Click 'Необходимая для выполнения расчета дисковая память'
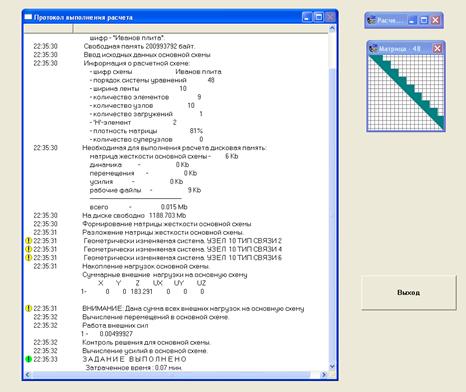 pos(174,148)
